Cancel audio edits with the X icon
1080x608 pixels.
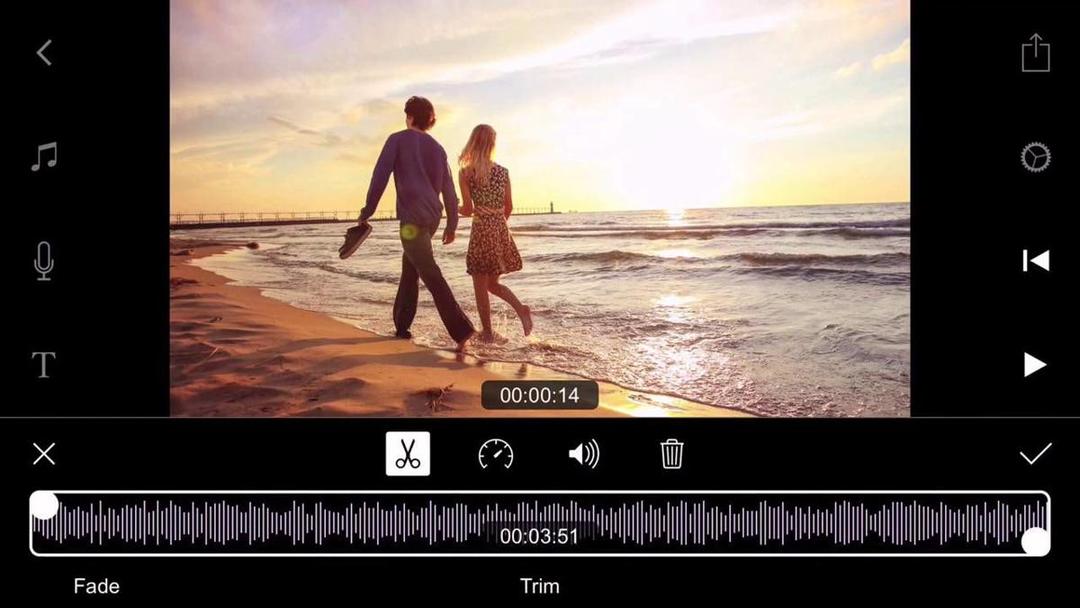[x=44, y=454]
